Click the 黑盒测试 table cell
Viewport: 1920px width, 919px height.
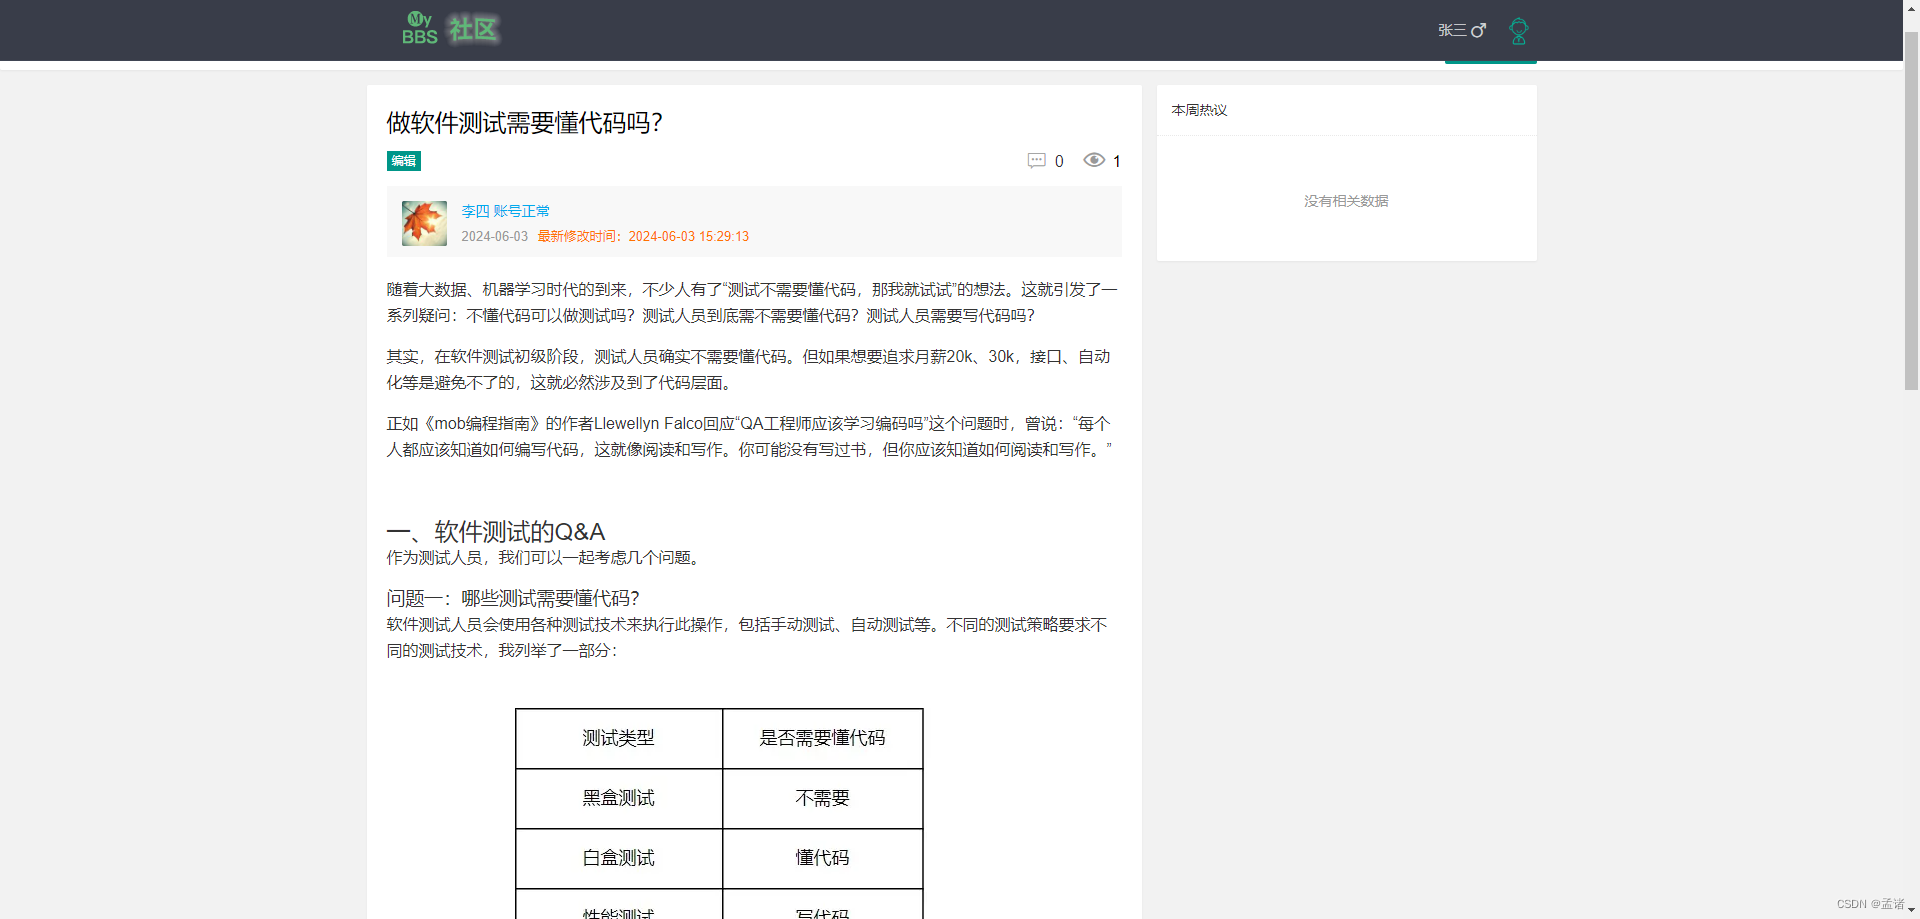point(619,798)
